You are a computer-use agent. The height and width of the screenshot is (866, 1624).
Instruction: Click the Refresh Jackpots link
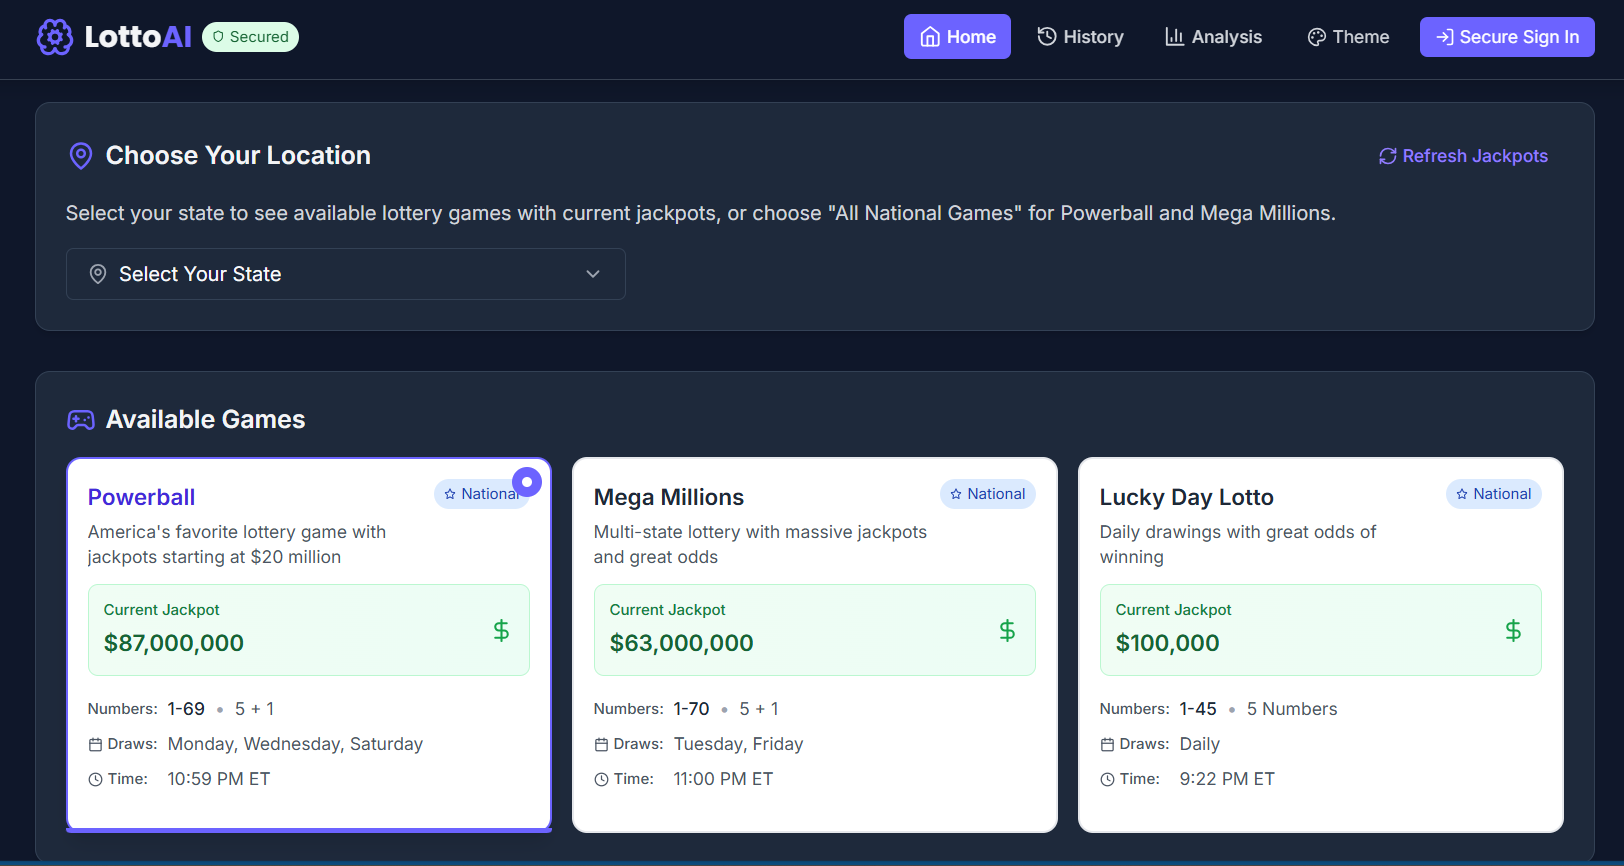coord(1463,156)
